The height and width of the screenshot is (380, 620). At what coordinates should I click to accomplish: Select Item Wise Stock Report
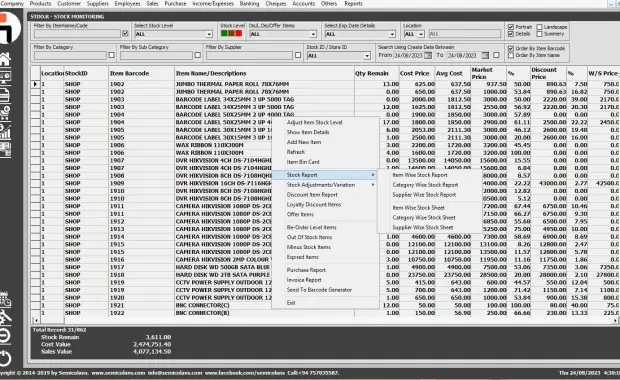[420, 175]
